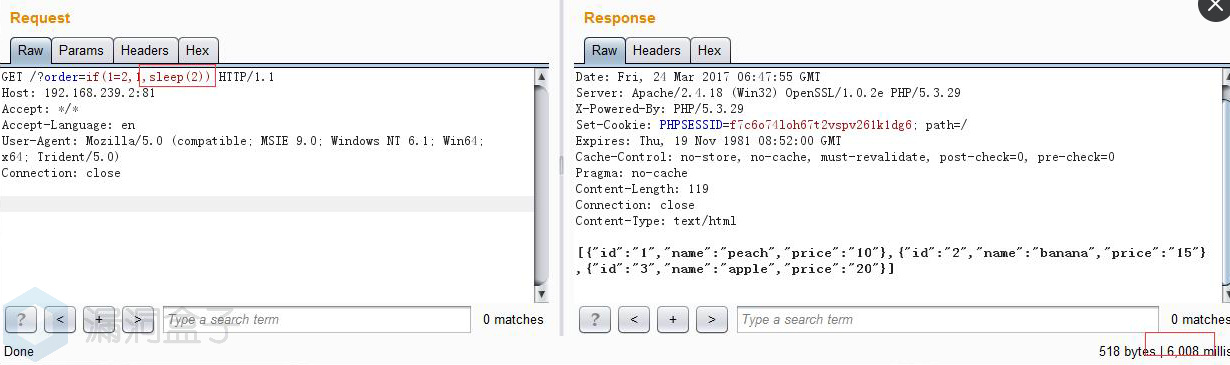Open the request Hex tab
This screenshot has width=1230, height=365.
[x=198, y=51]
